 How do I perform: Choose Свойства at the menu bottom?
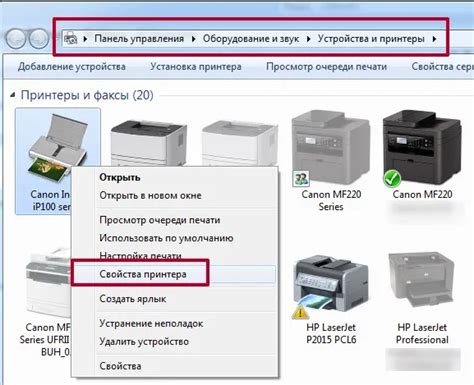(x=120, y=366)
